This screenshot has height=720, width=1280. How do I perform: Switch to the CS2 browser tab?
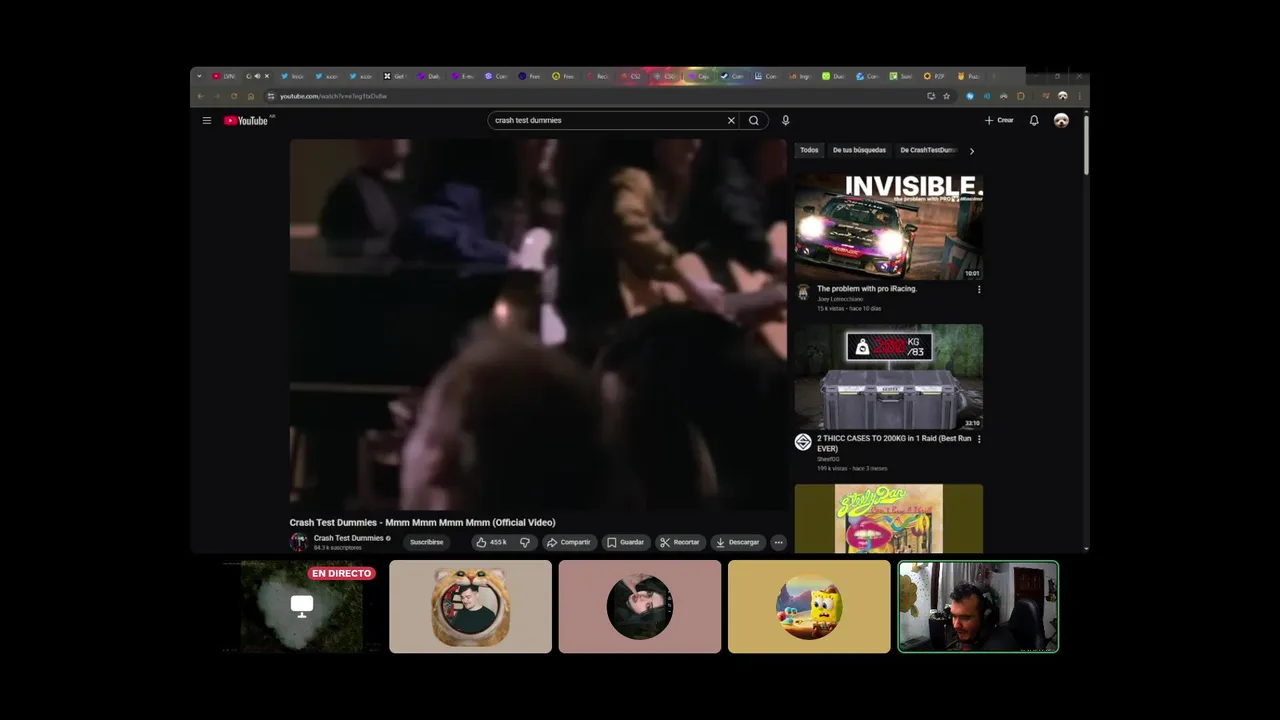(x=632, y=76)
